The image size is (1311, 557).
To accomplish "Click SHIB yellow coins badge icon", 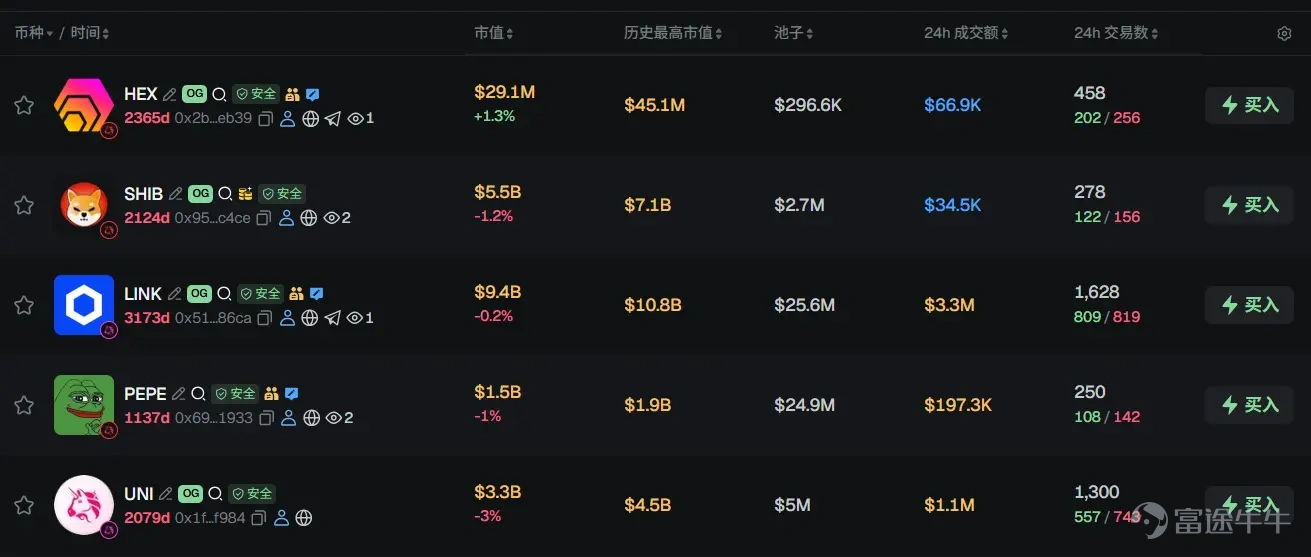I will point(246,194).
